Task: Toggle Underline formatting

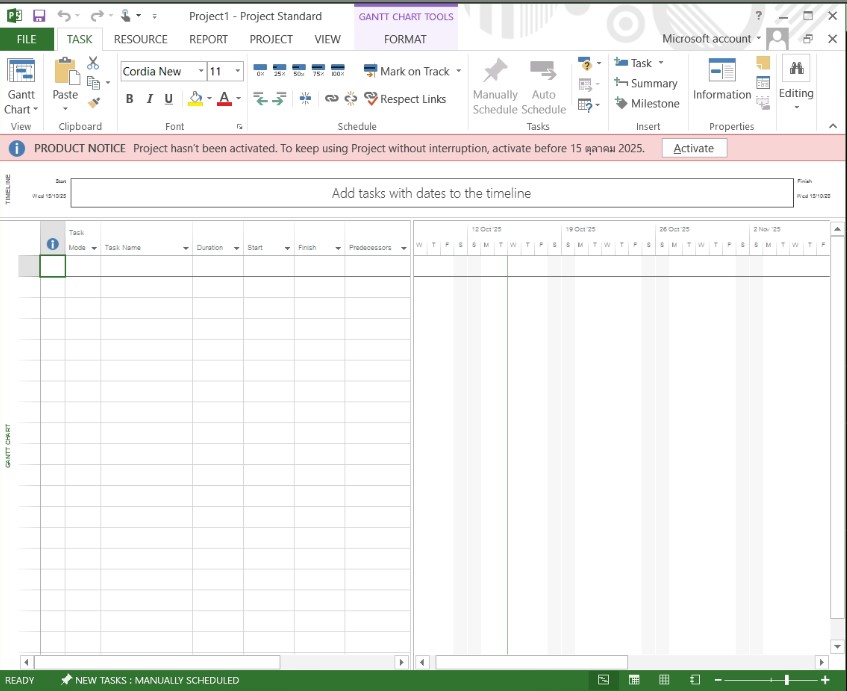Action: (x=169, y=99)
